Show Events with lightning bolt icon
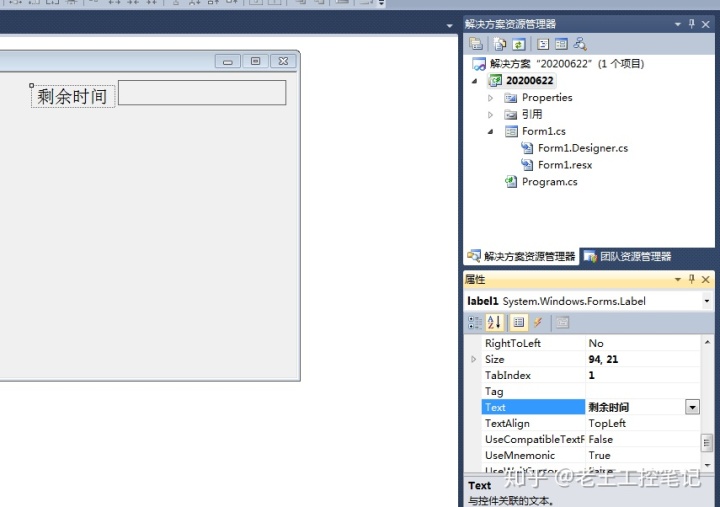 pyautogui.click(x=538, y=322)
